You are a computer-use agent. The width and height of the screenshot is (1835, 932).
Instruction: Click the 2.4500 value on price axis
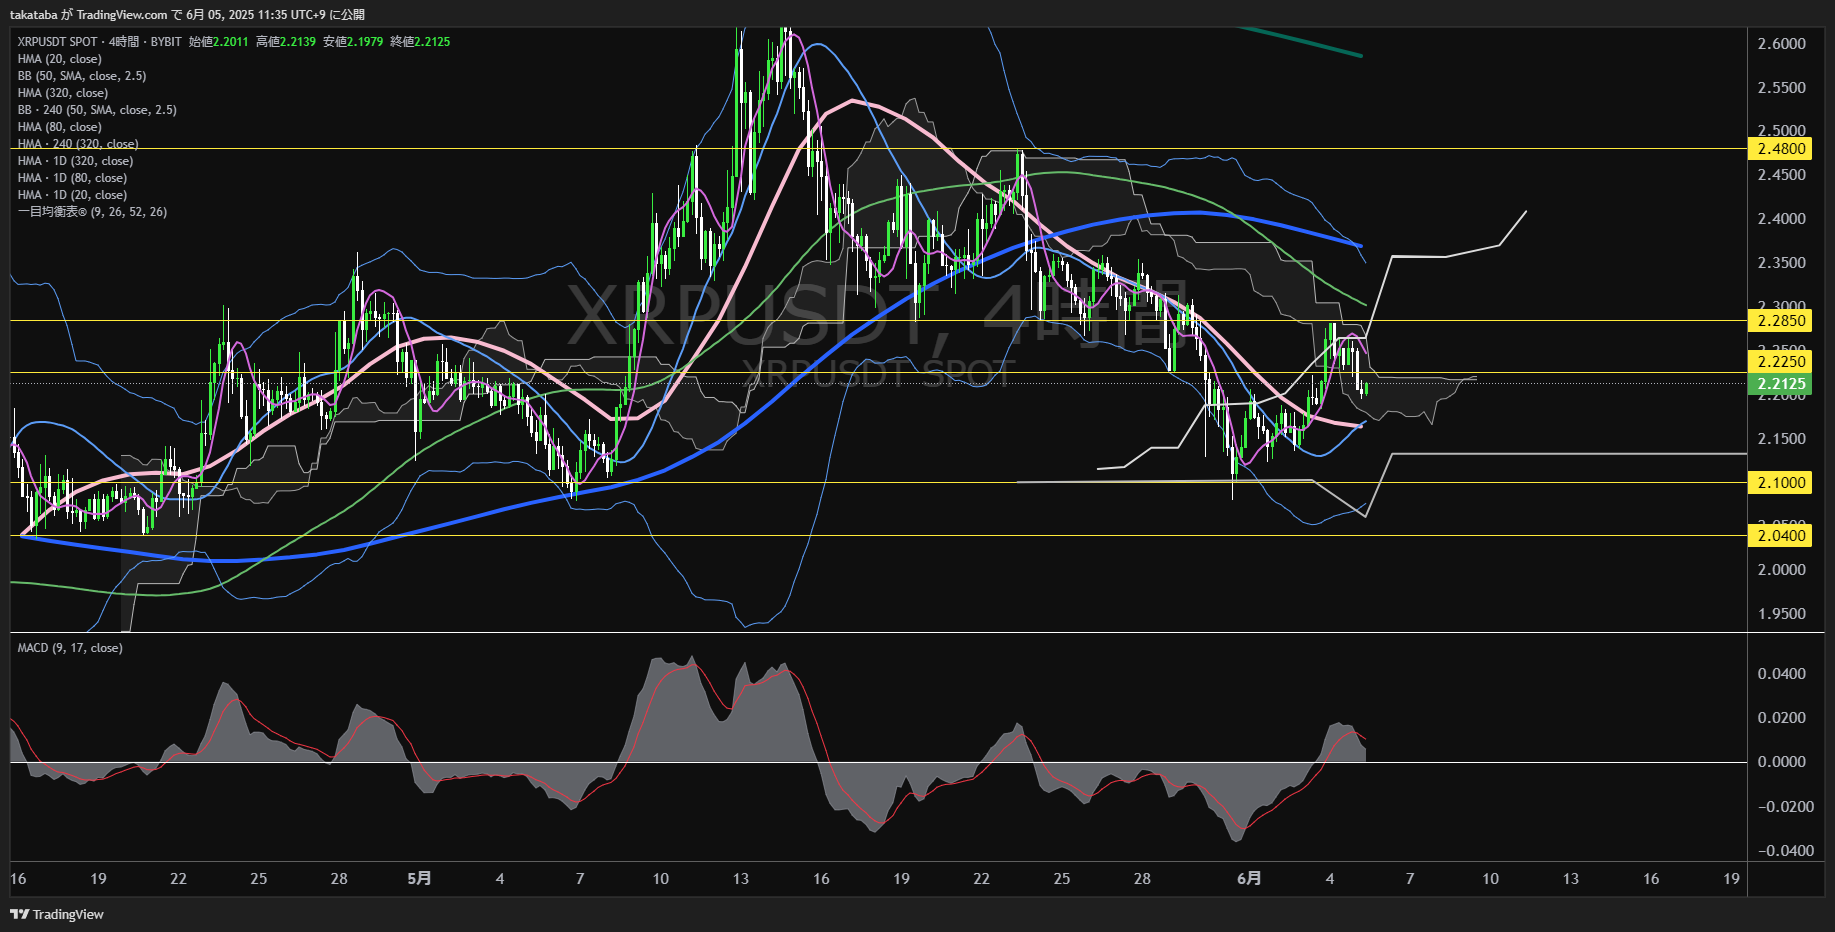pyautogui.click(x=1781, y=175)
